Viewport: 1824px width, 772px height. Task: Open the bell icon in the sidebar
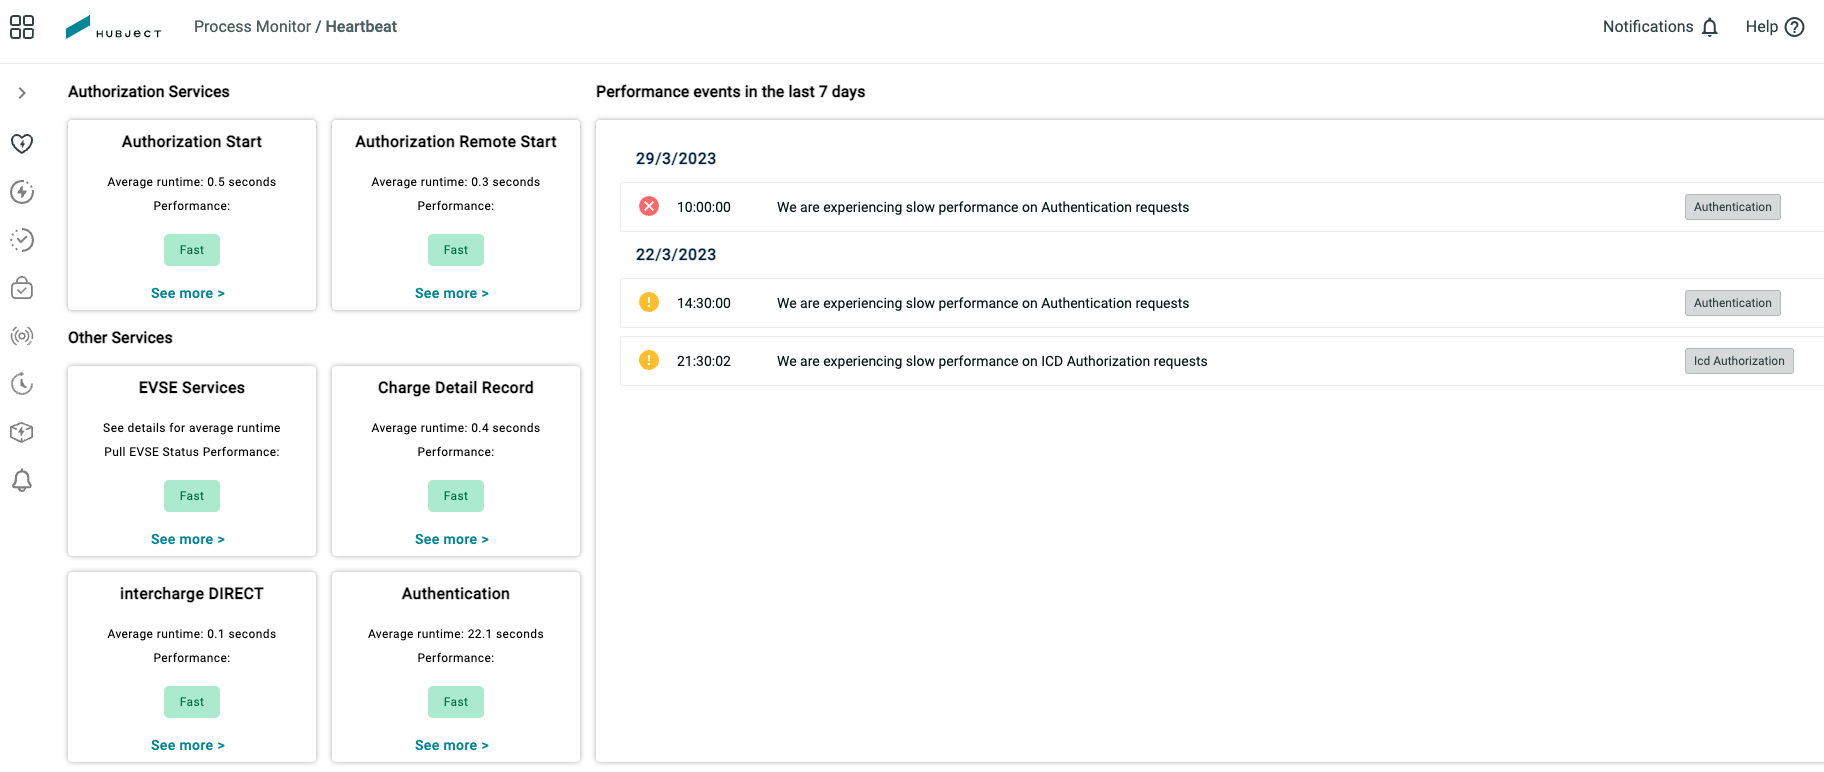click(22, 480)
